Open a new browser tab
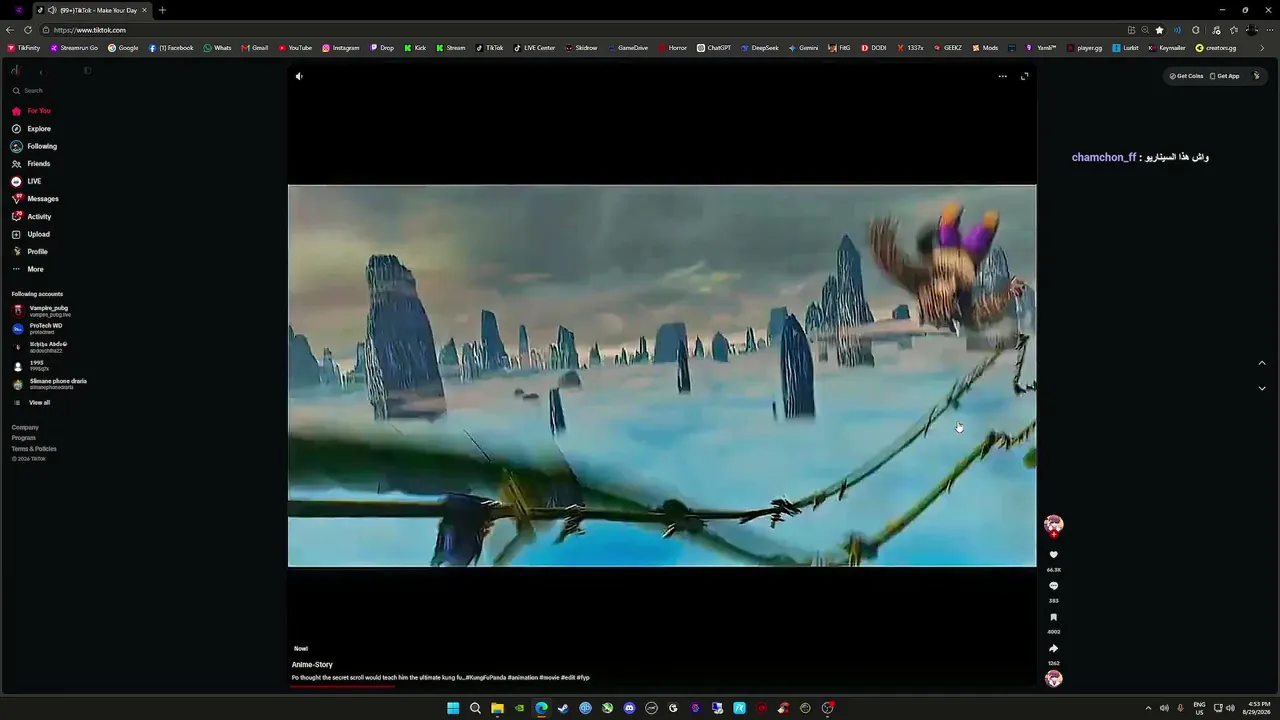1280x720 pixels. click(x=162, y=10)
